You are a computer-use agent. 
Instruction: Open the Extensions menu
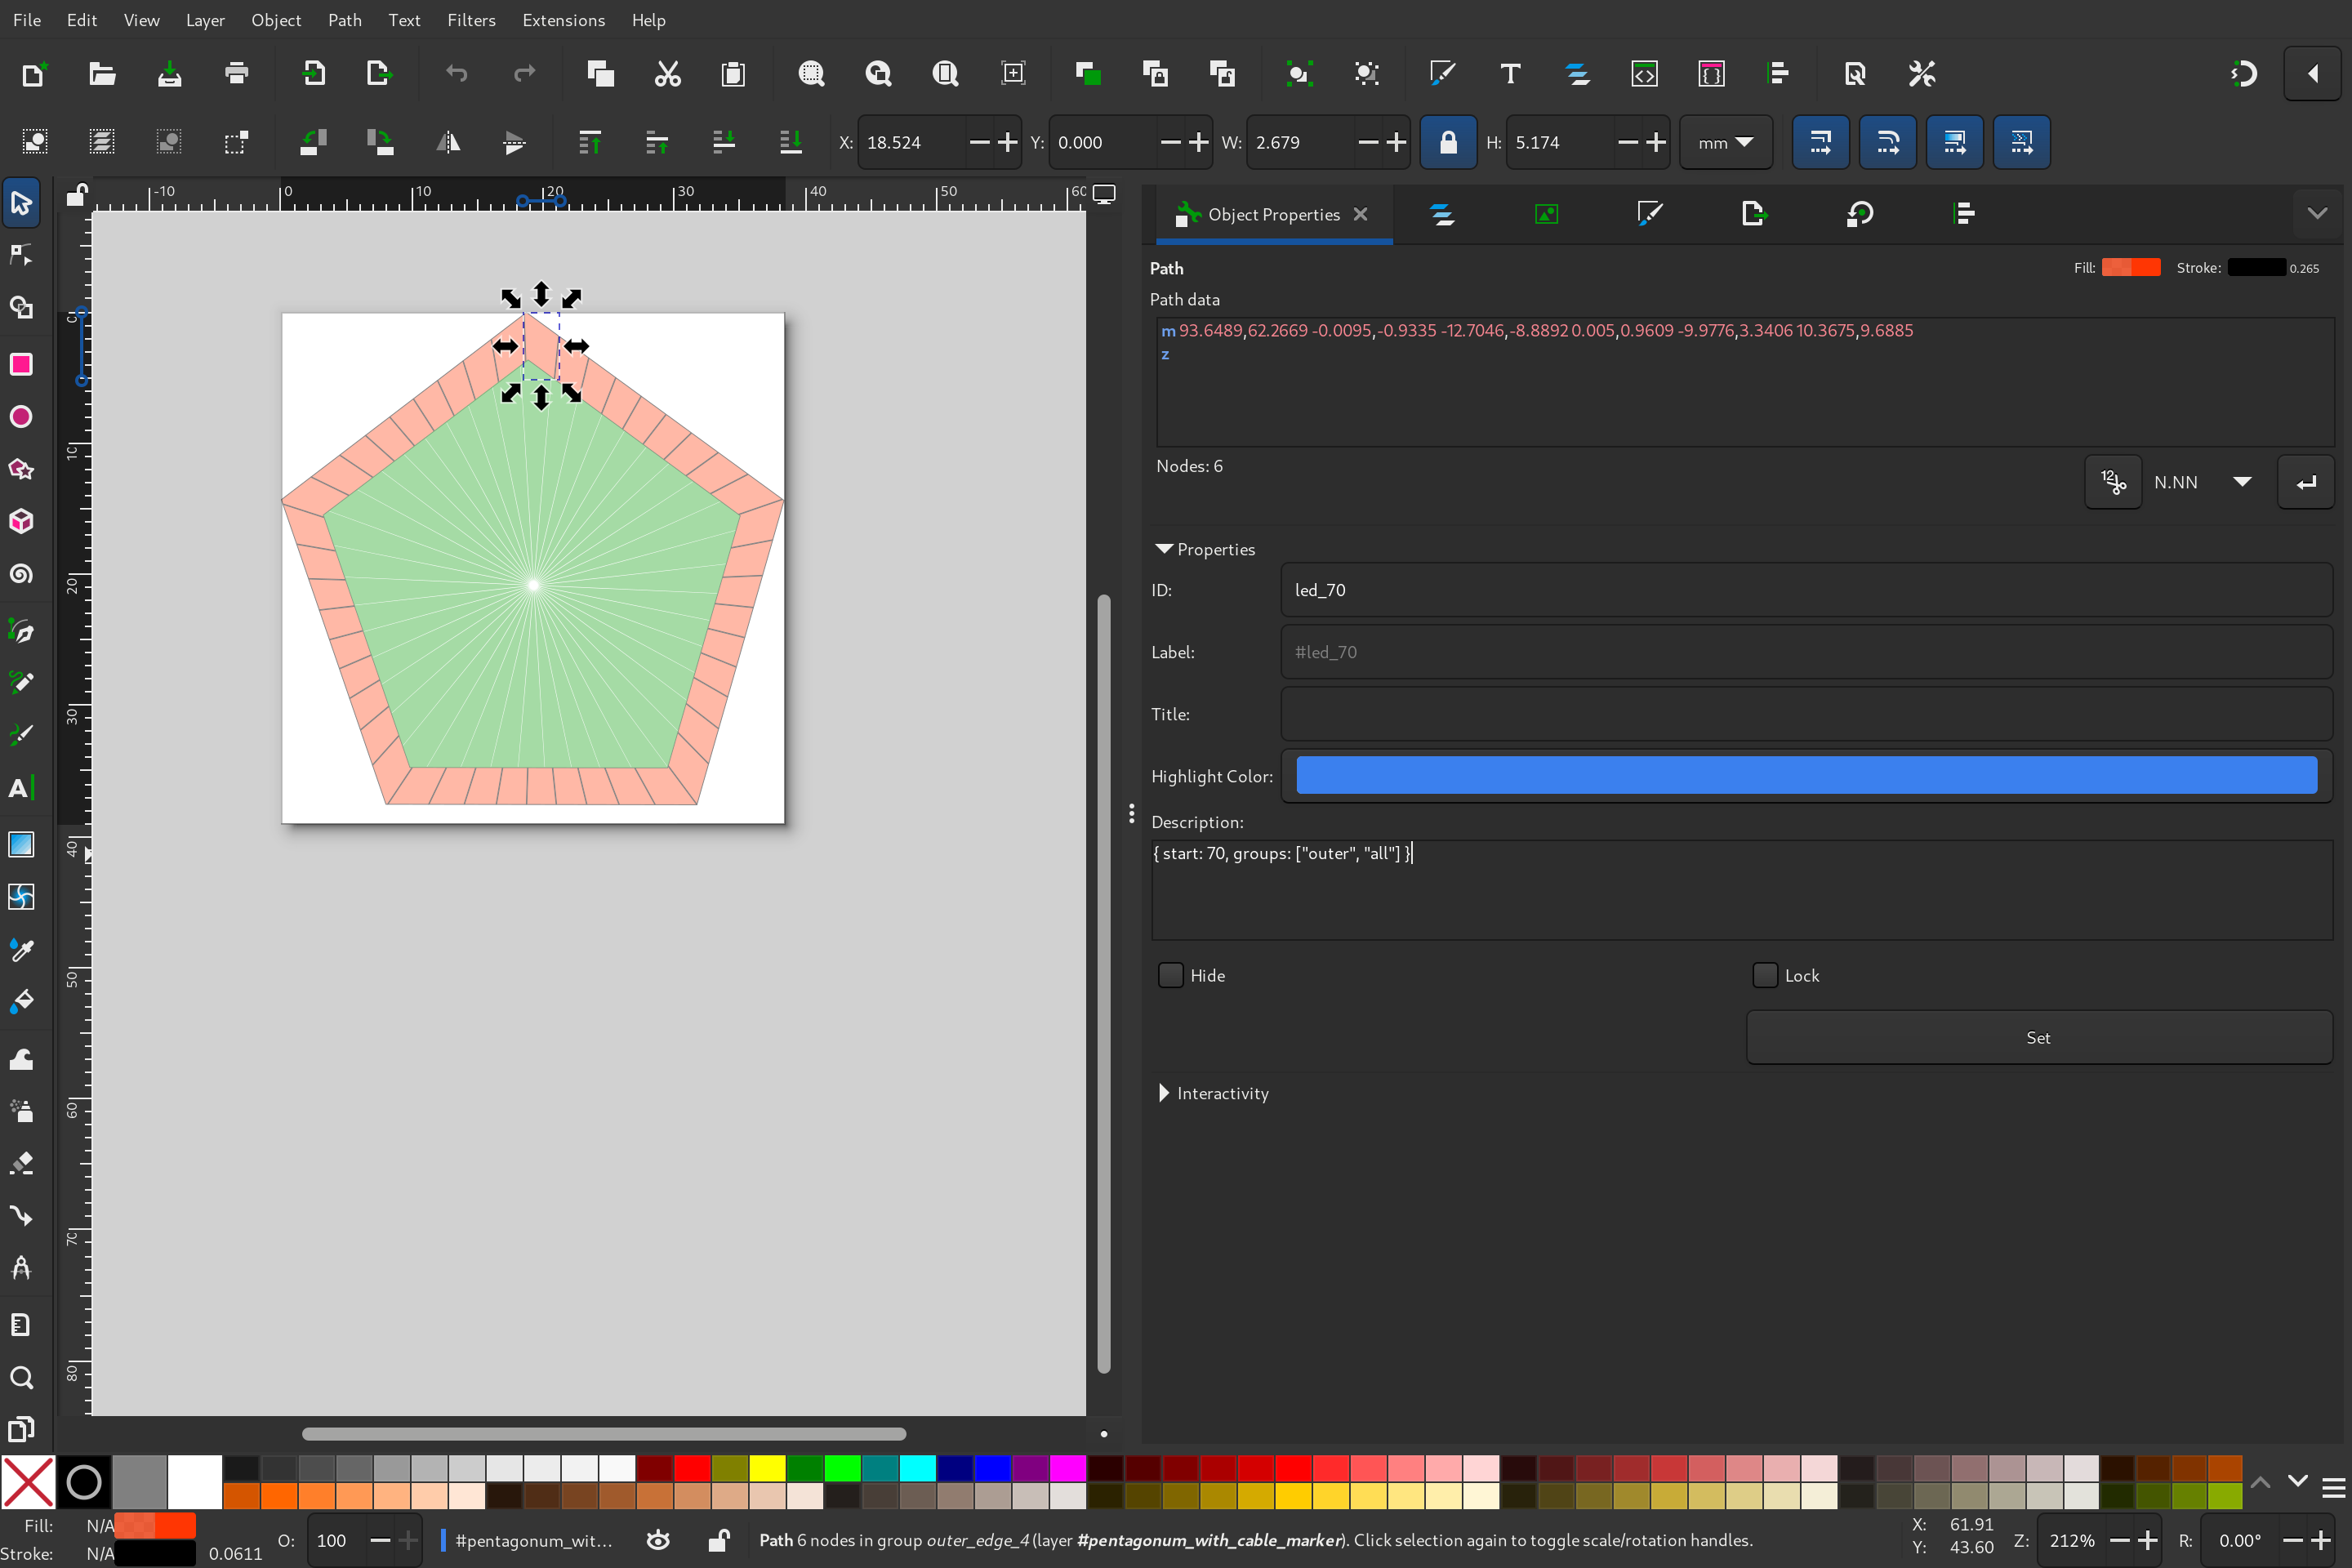563,20
